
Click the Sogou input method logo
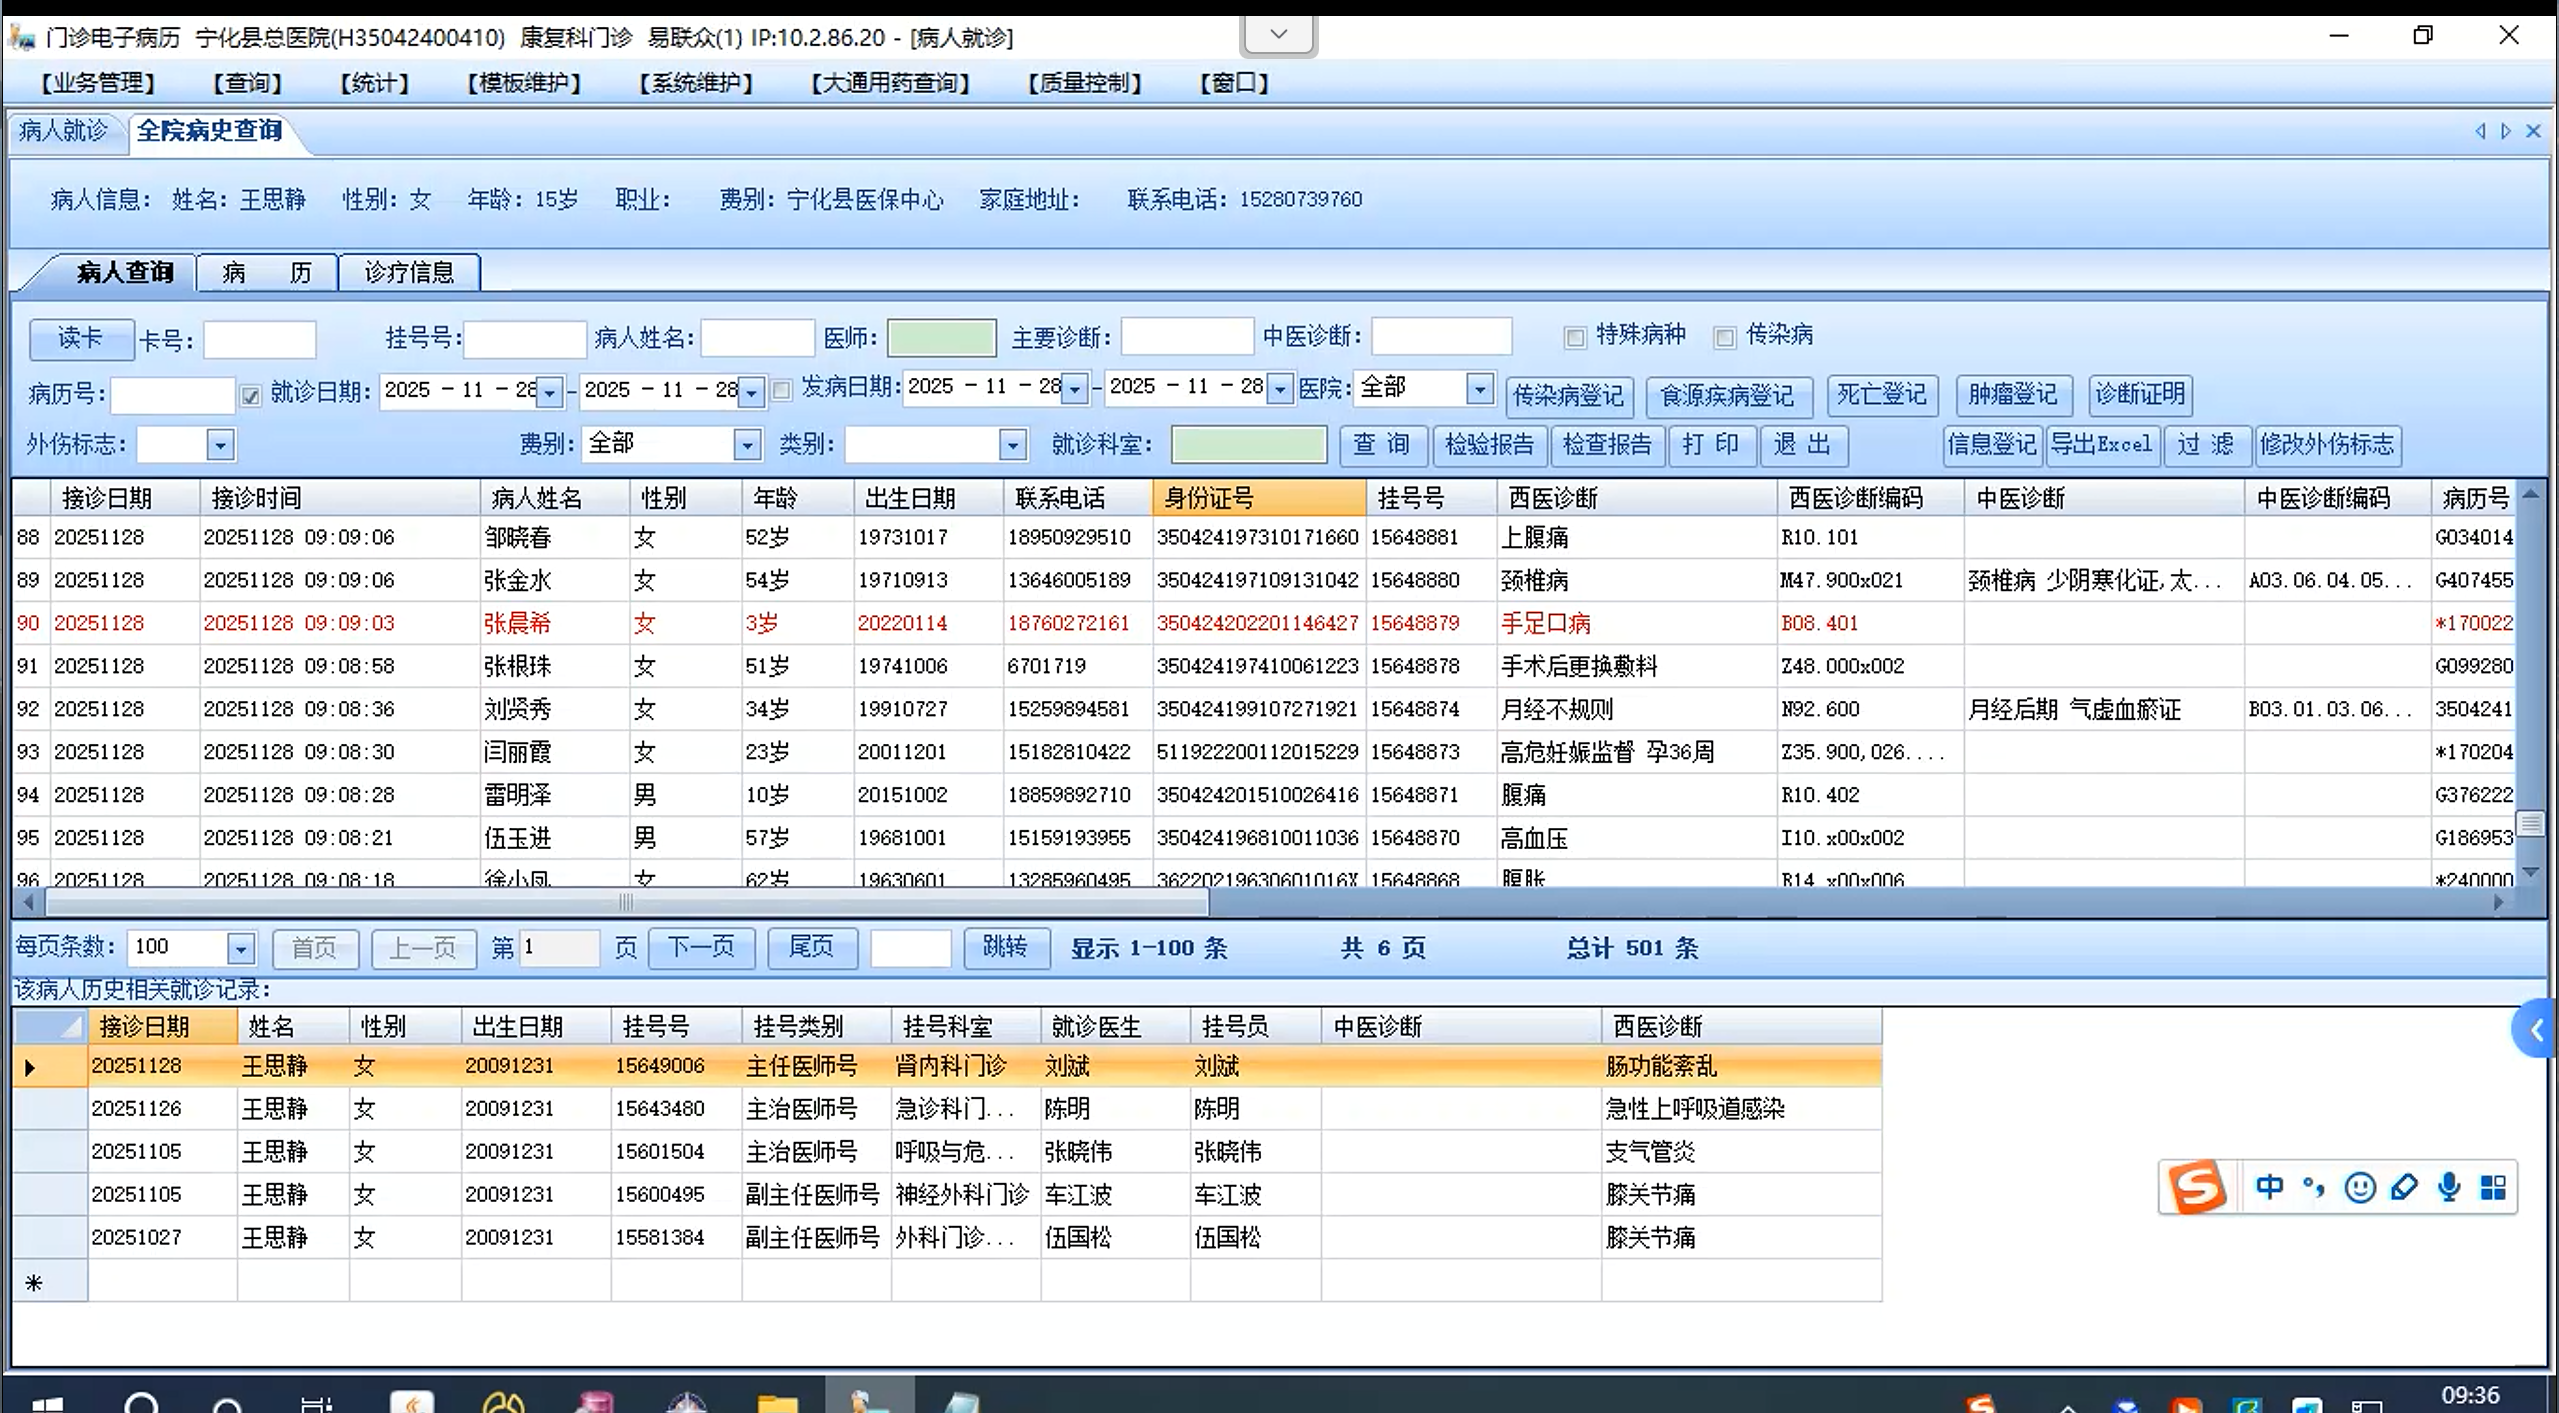2196,1187
